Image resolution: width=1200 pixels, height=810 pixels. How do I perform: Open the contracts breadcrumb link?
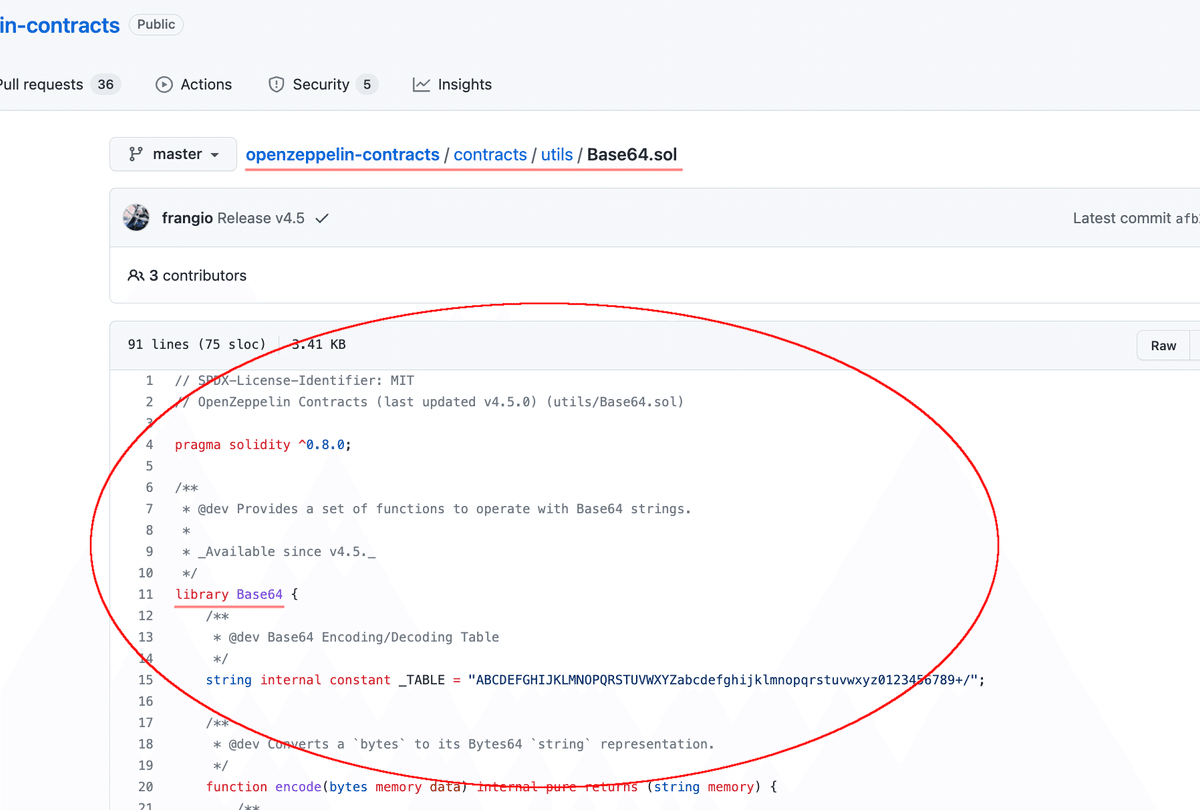pyautogui.click(x=490, y=155)
